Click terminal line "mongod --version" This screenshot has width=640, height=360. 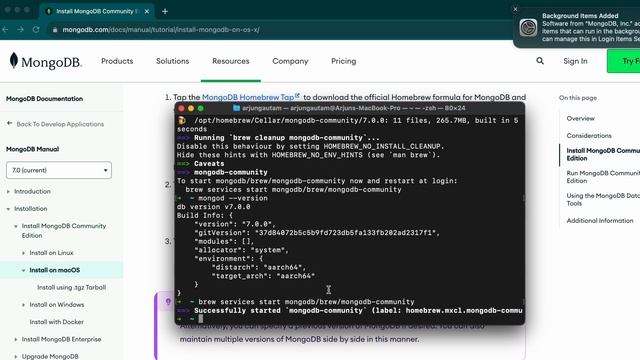coord(233,198)
